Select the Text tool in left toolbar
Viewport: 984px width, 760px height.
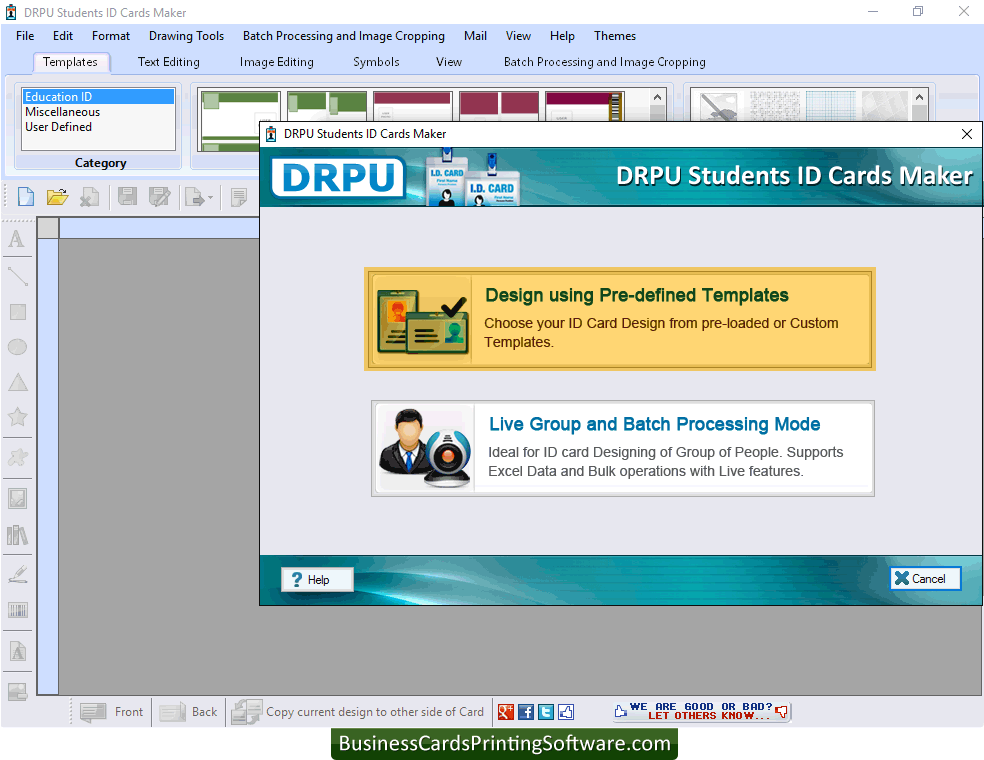[17, 239]
